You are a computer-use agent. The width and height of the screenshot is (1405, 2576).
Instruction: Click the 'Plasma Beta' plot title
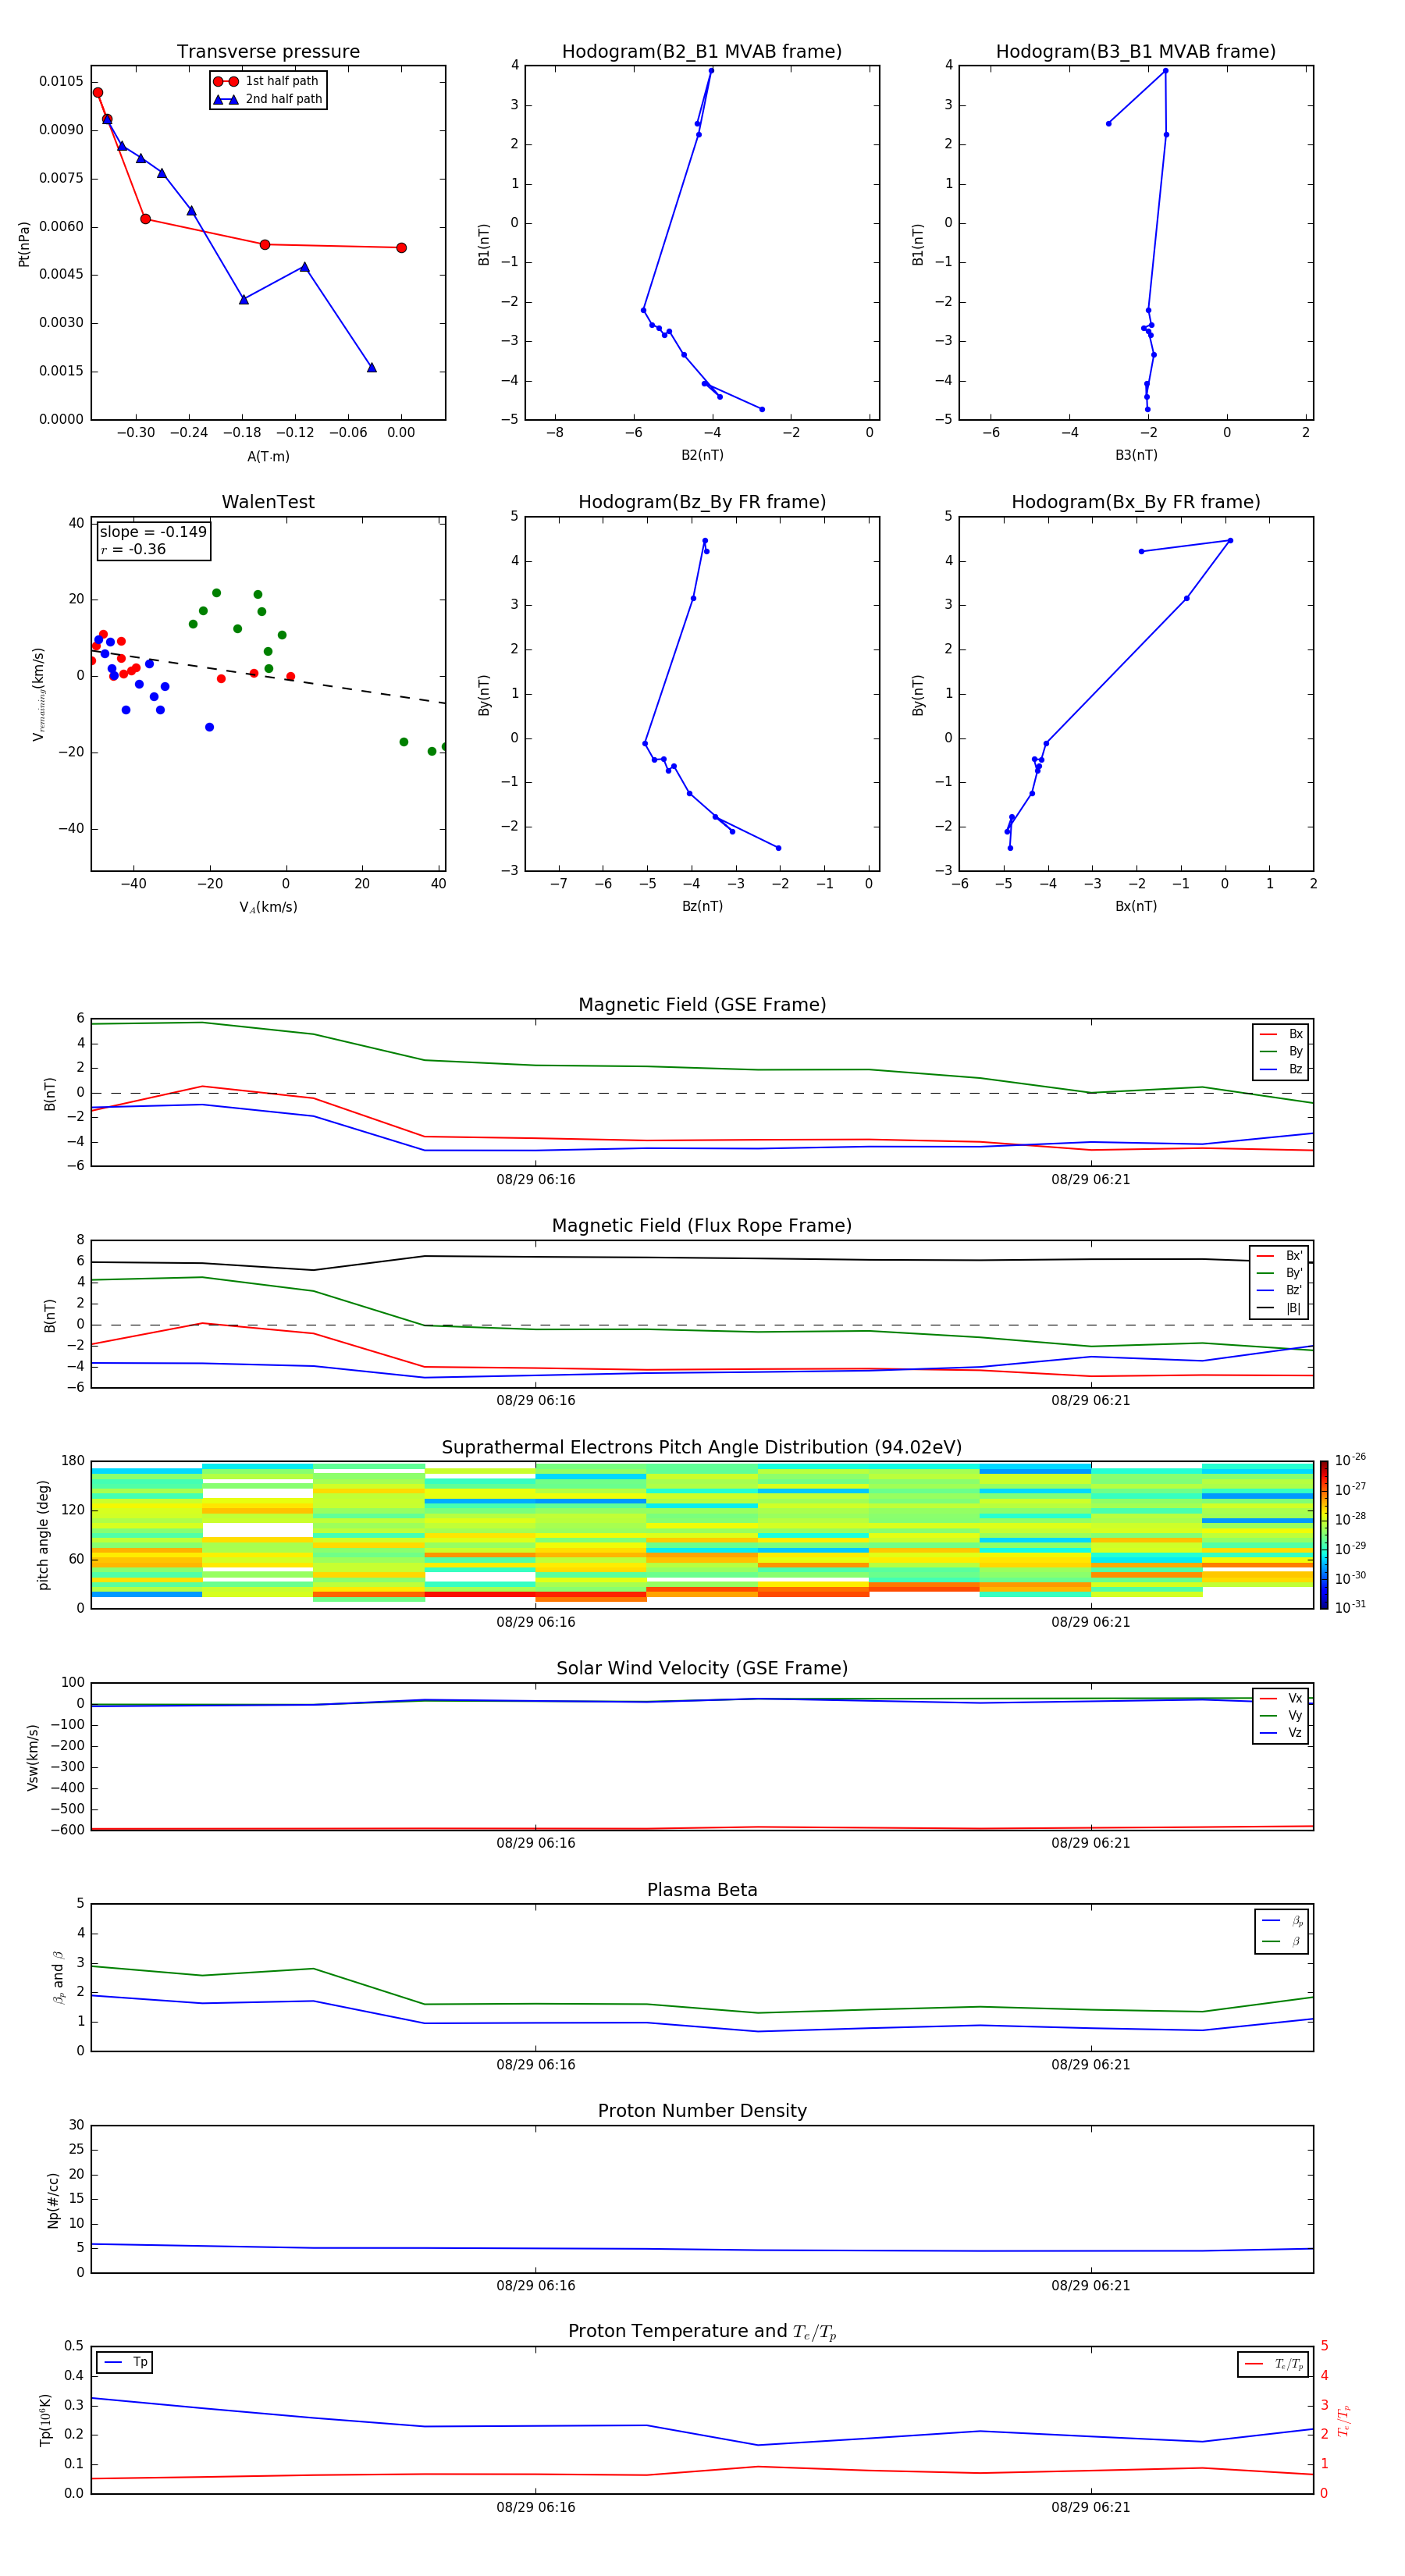pos(702,1891)
